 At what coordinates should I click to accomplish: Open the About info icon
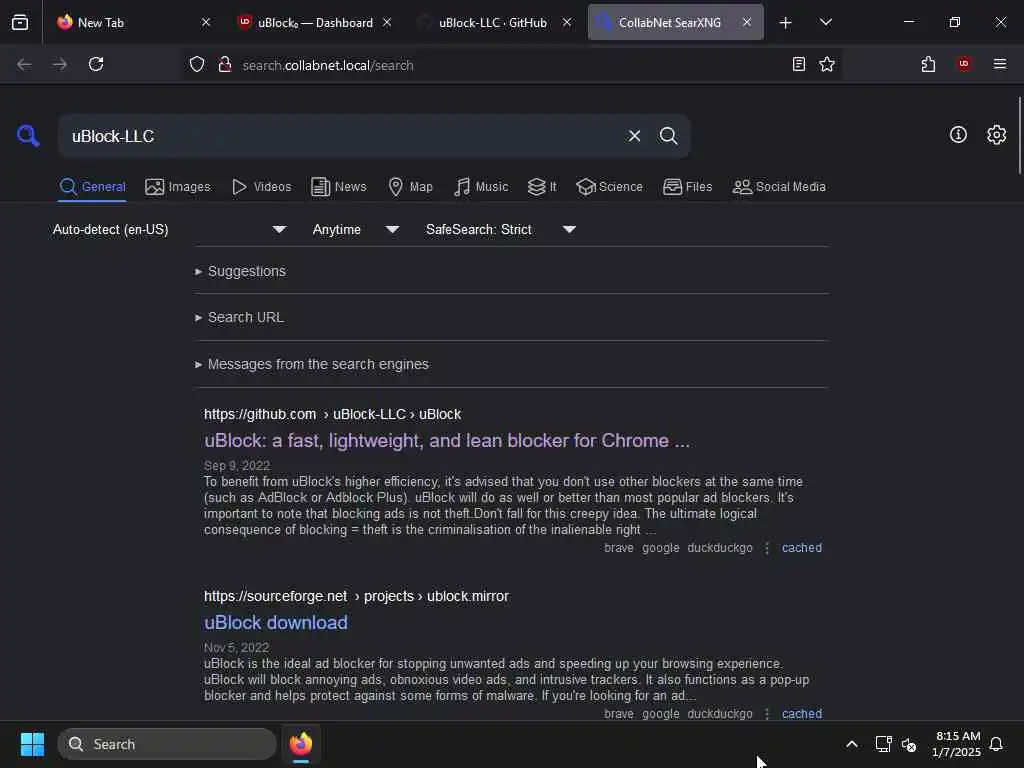coord(958,135)
